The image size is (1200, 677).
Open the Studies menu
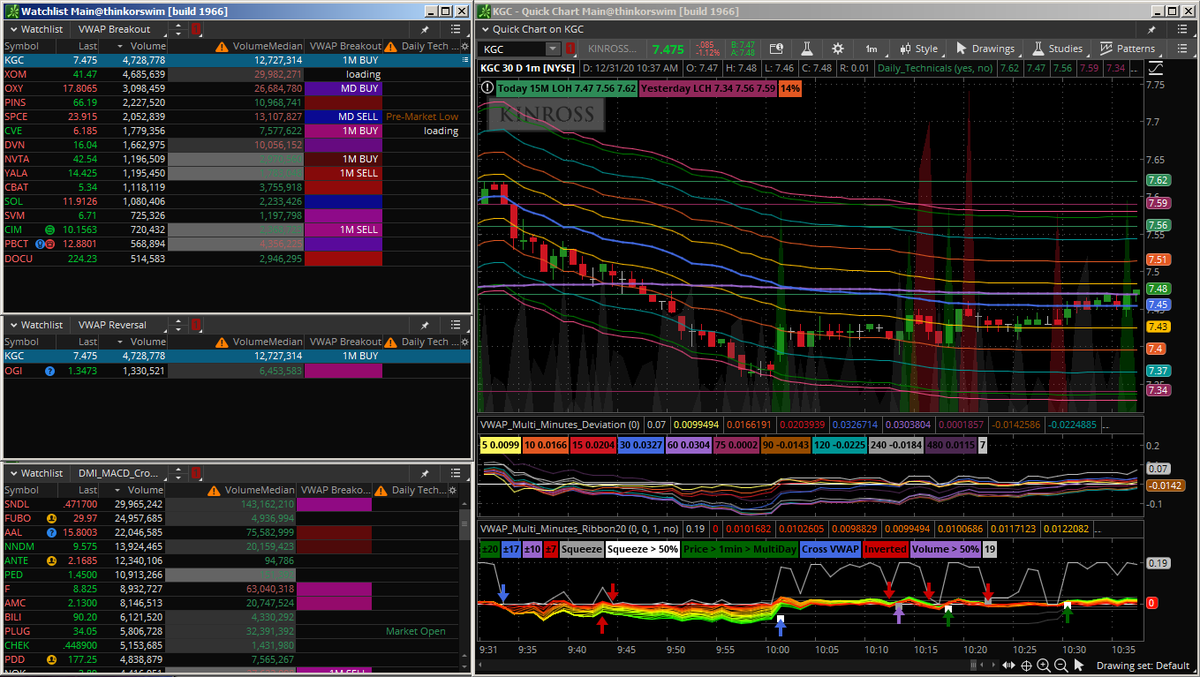[1058, 49]
